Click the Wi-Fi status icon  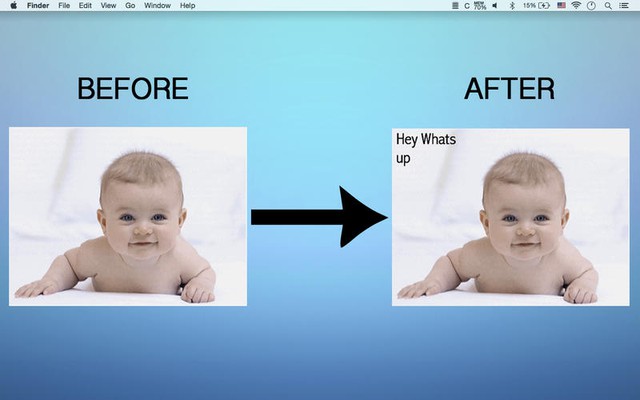point(574,5)
